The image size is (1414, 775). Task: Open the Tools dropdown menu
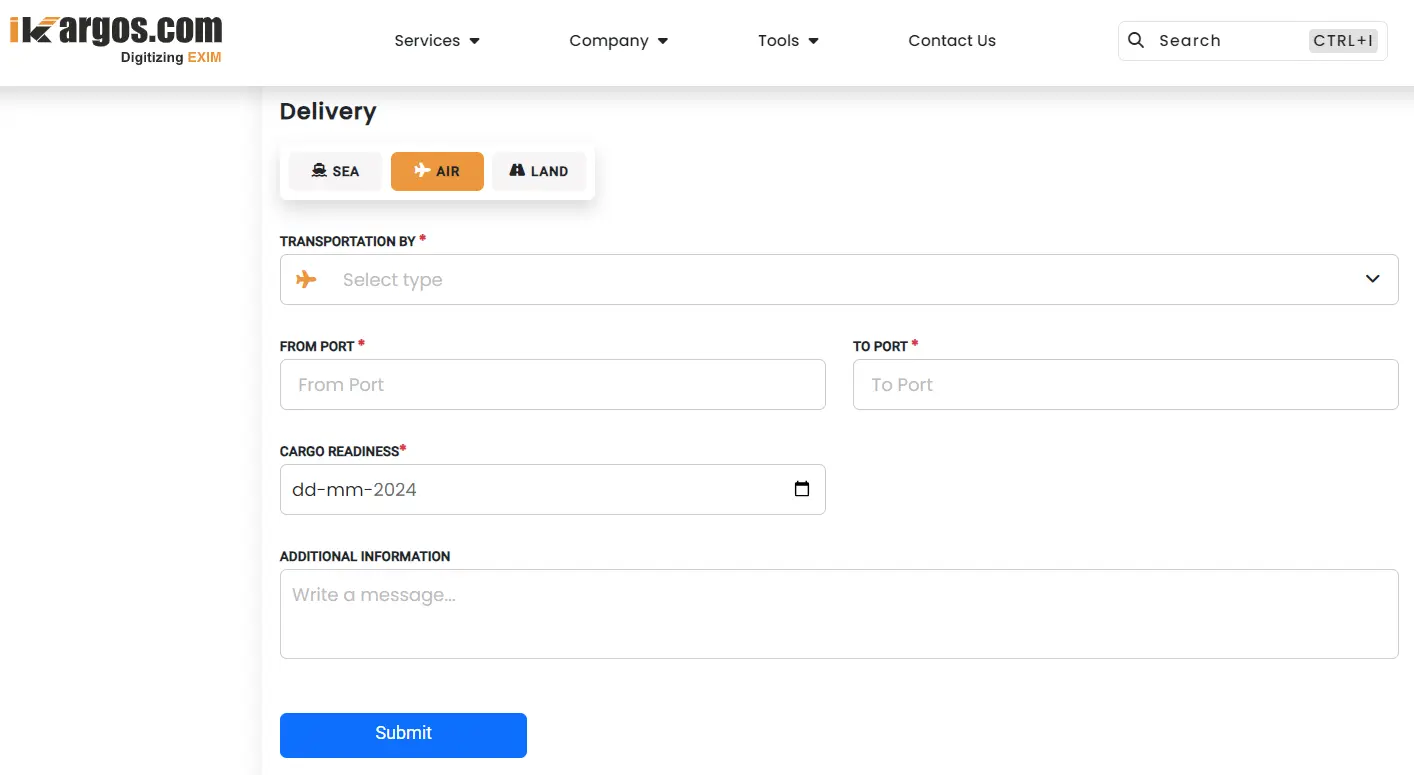coord(788,40)
